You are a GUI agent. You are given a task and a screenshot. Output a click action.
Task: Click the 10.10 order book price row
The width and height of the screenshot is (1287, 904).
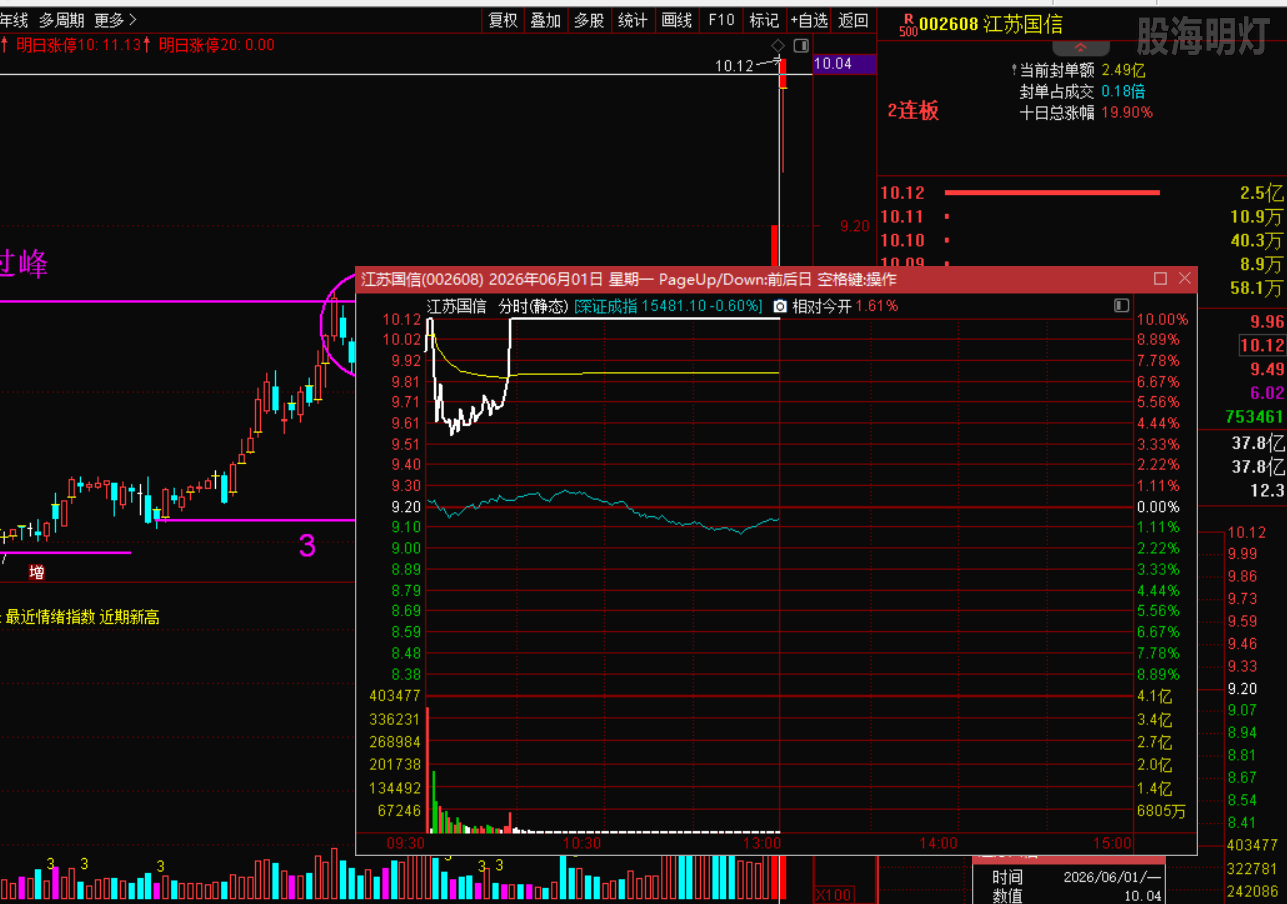[x=1081, y=240]
